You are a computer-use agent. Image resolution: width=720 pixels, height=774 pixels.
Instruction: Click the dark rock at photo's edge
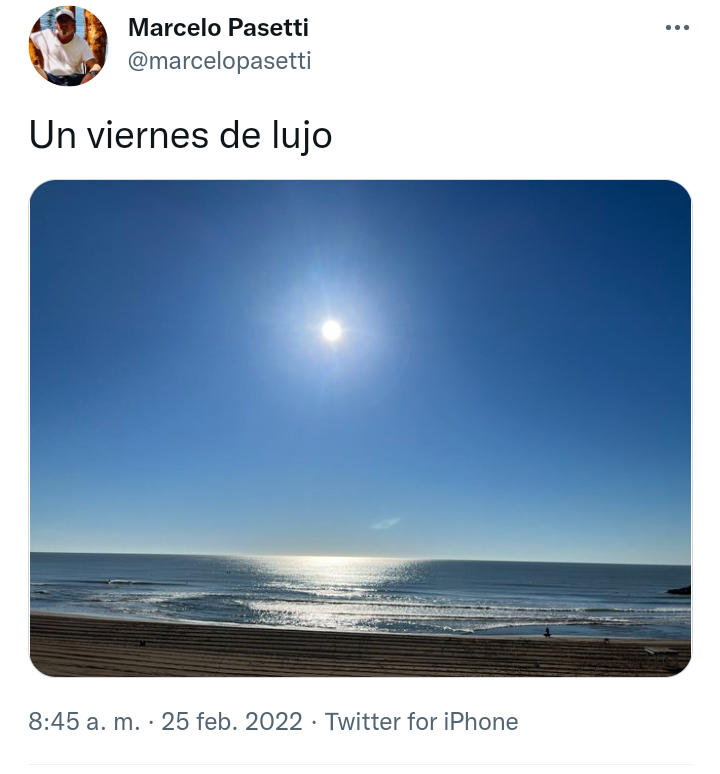pos(679,589)
